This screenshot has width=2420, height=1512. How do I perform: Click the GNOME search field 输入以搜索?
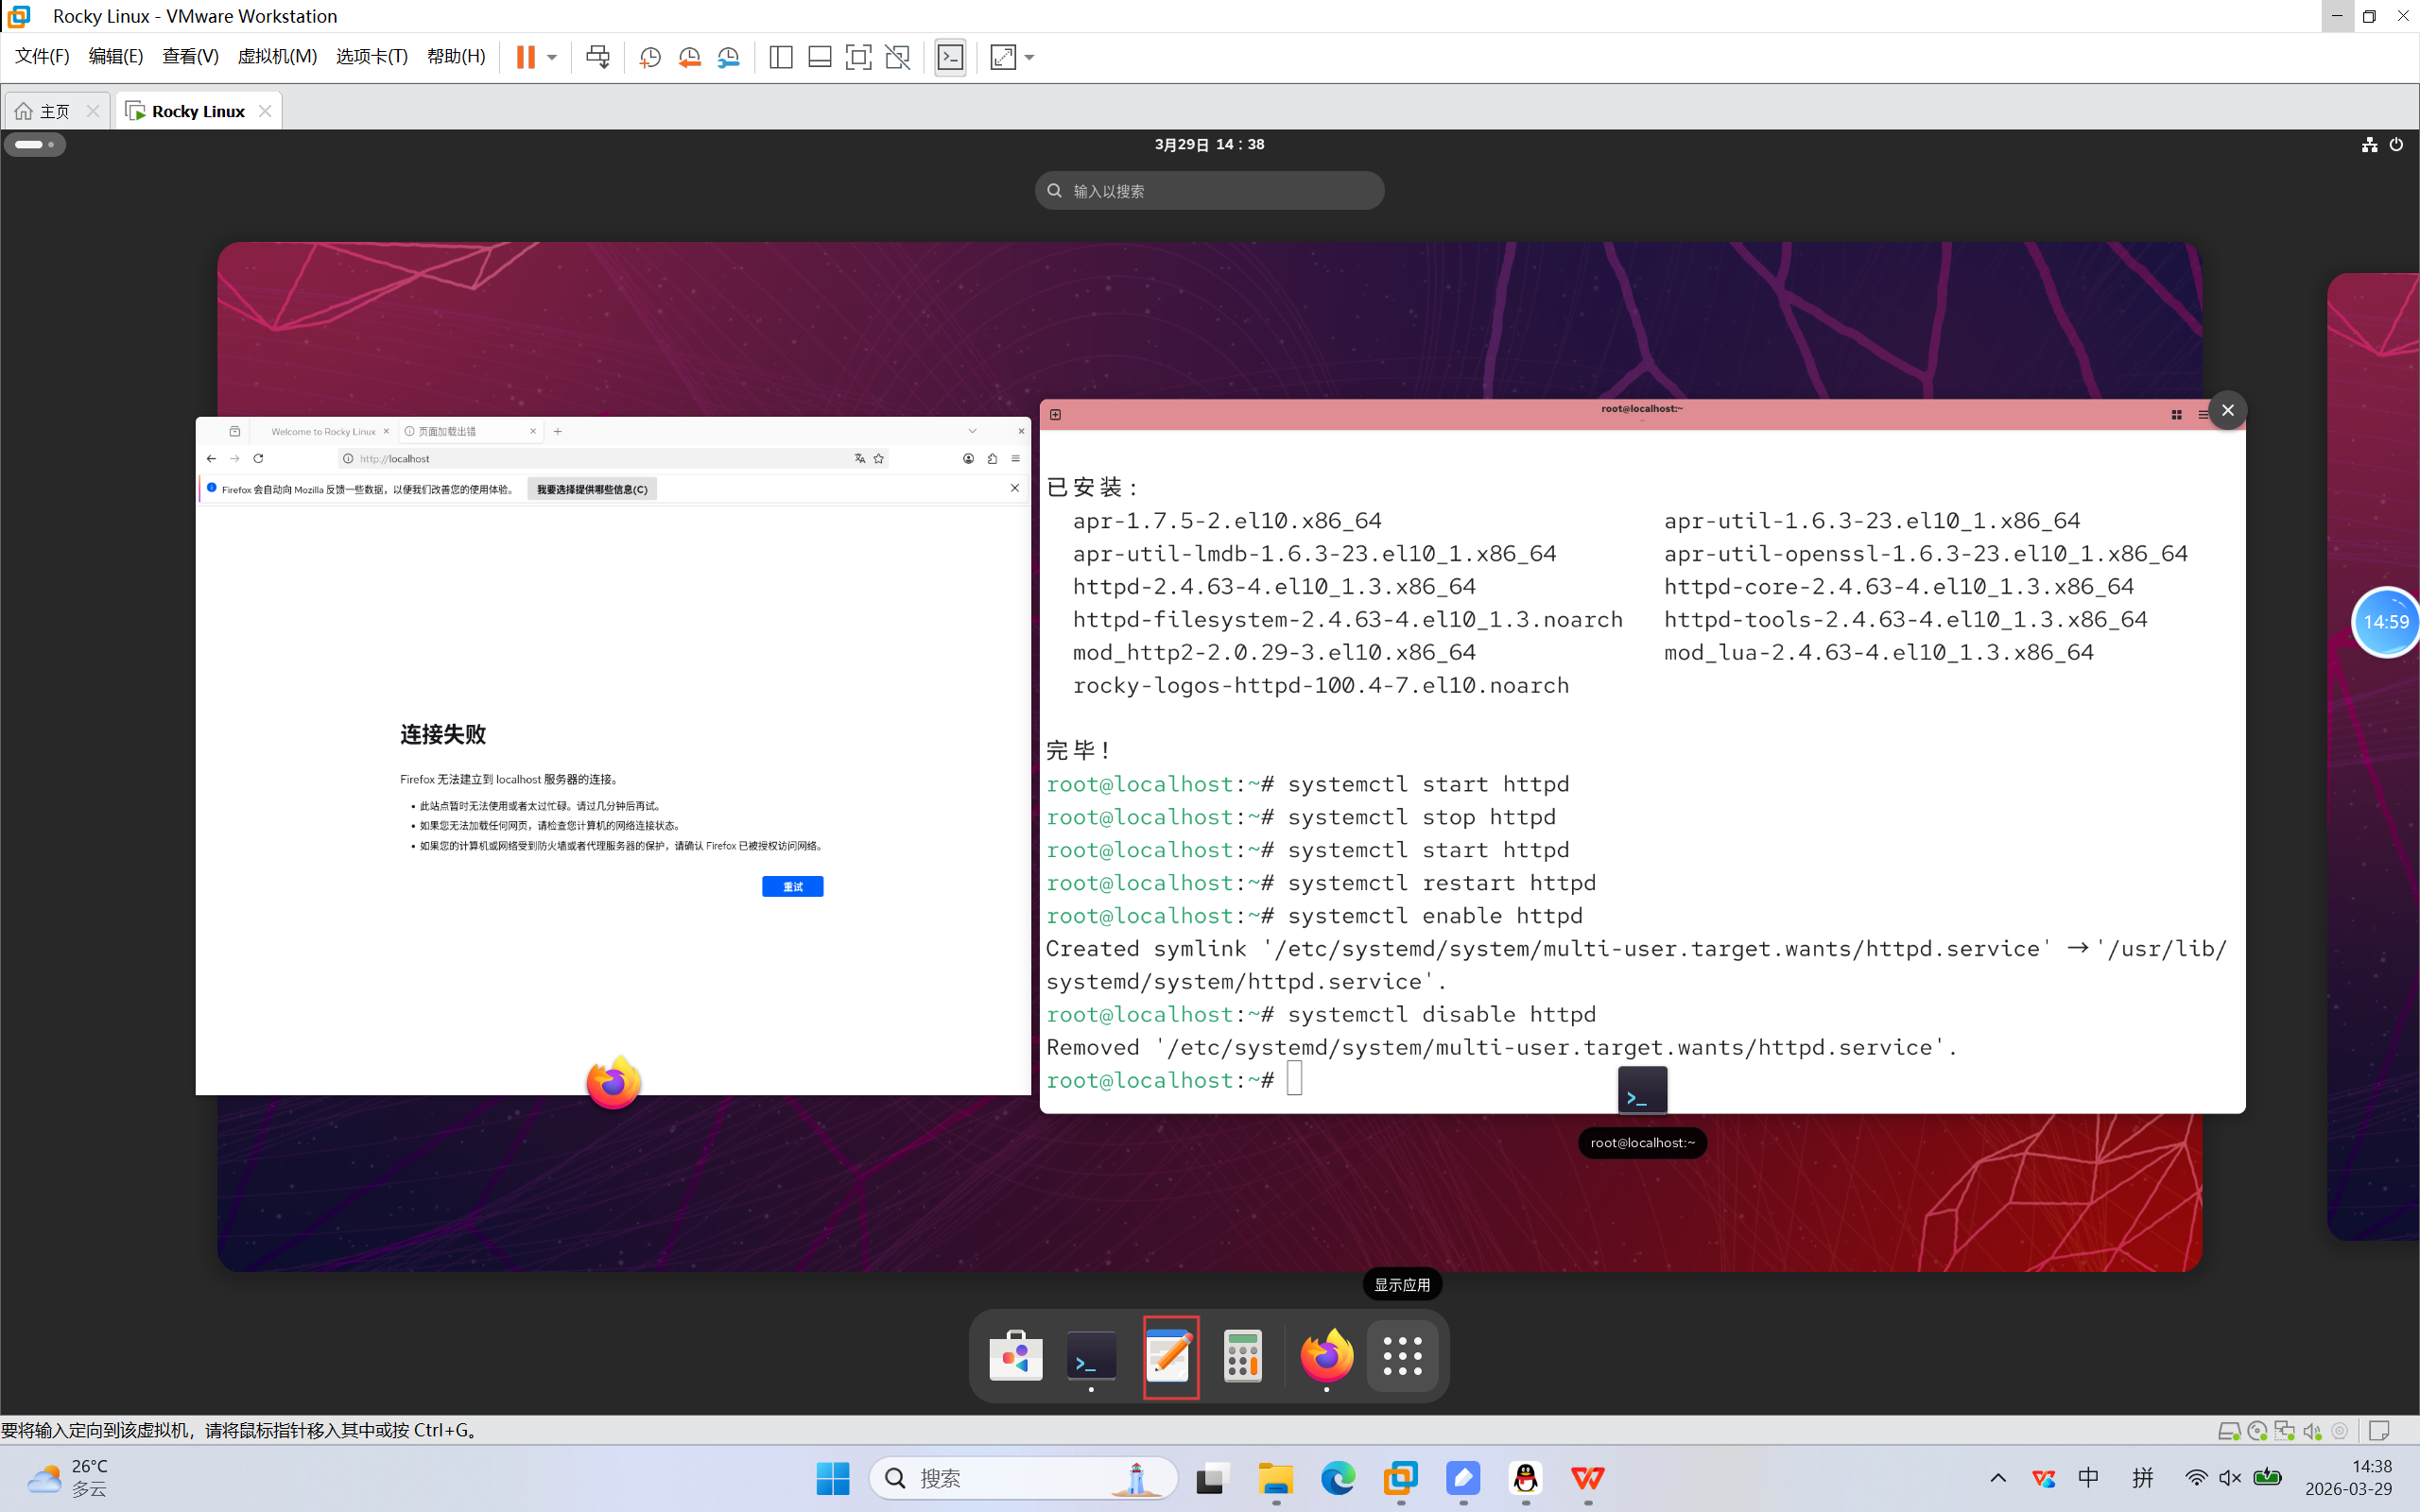pos(1210,191)
